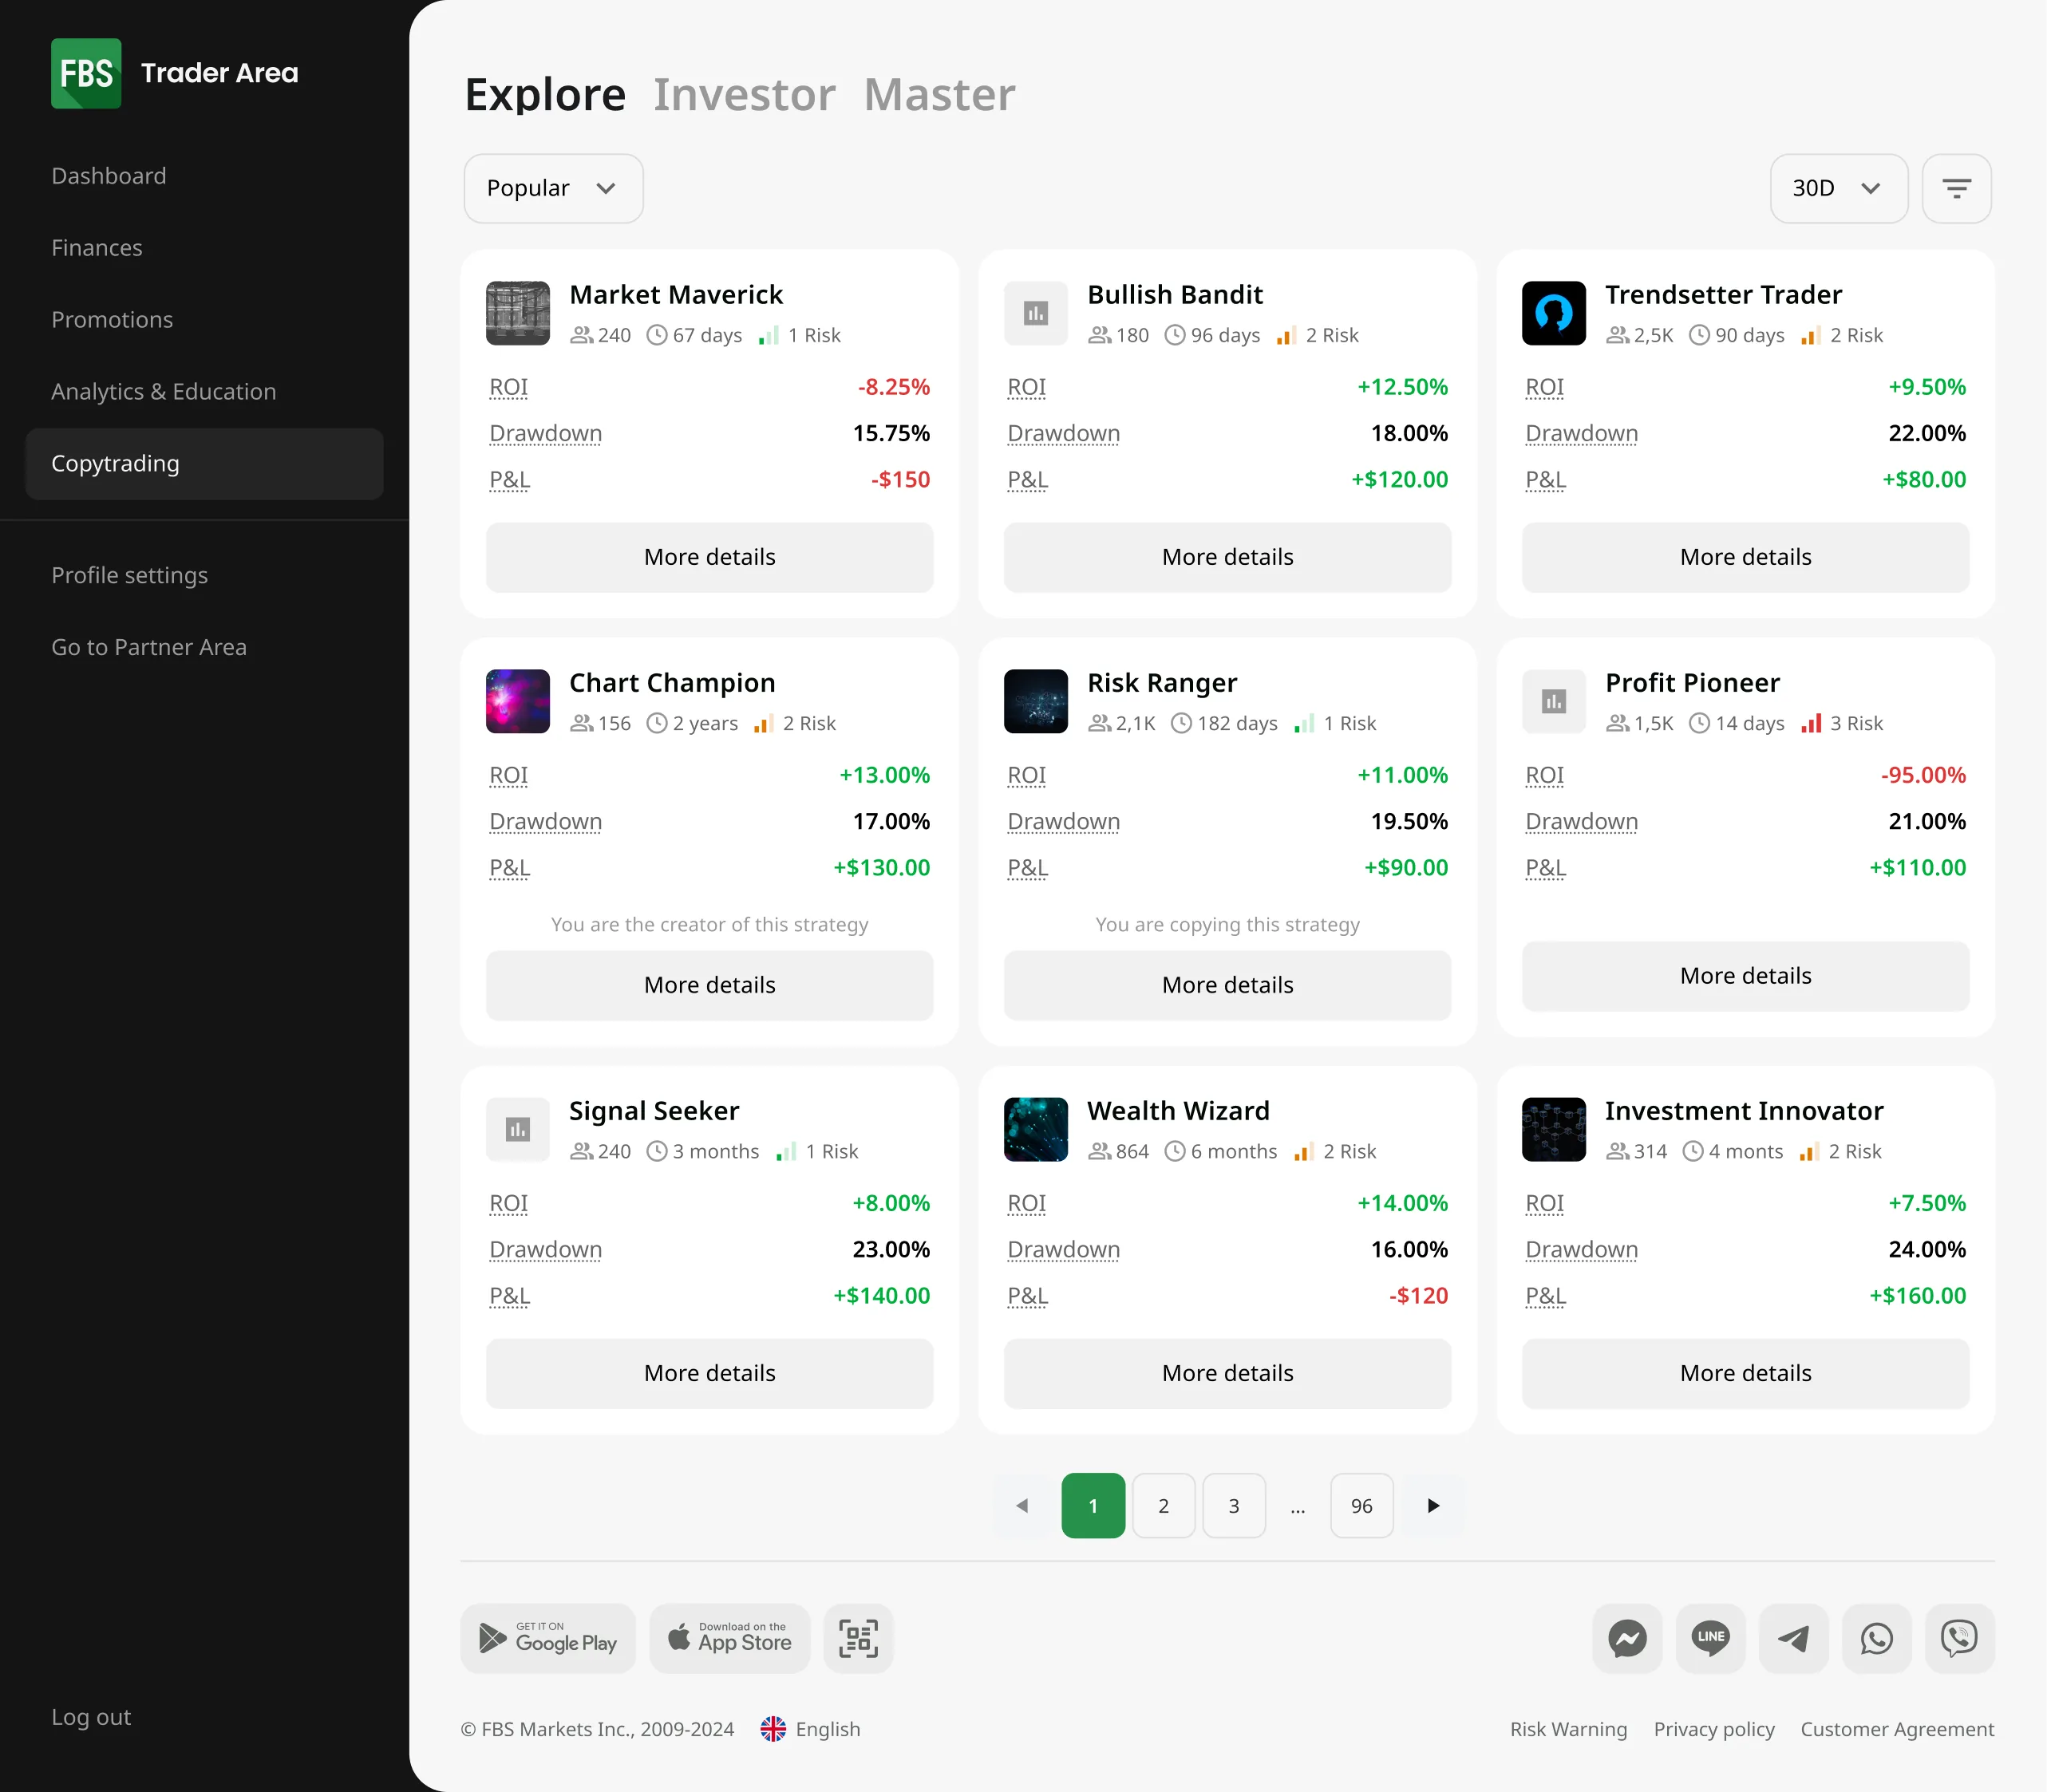Click Profit Pioneer placeholder avatar icon
The height and width of the screenshot is (1792, 2047).
click(1553, 701)
